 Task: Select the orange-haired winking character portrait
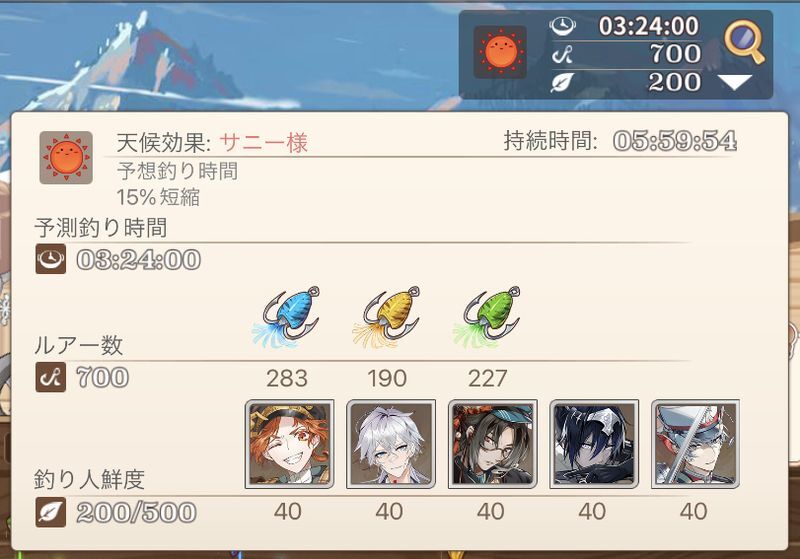pyautogui.click(x=289, y=444)
